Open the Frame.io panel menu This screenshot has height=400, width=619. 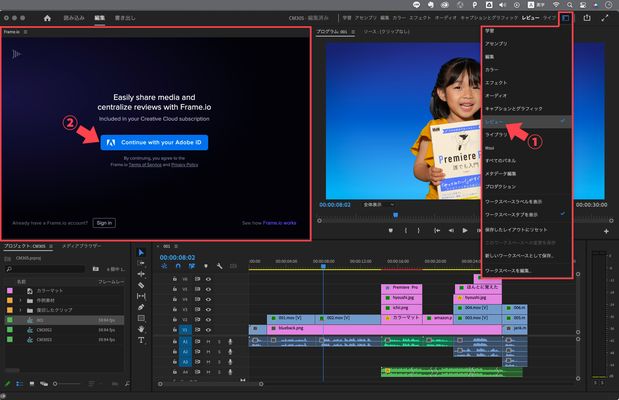click(26, 32)
